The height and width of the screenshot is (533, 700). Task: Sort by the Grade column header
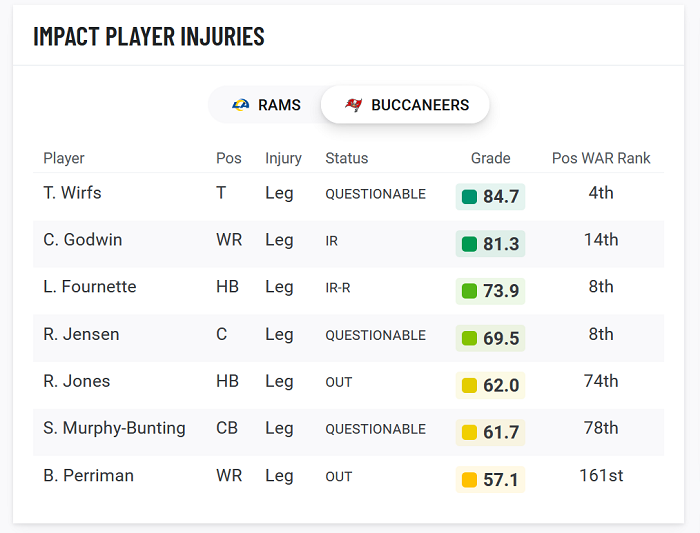click(x=490, y=158)
